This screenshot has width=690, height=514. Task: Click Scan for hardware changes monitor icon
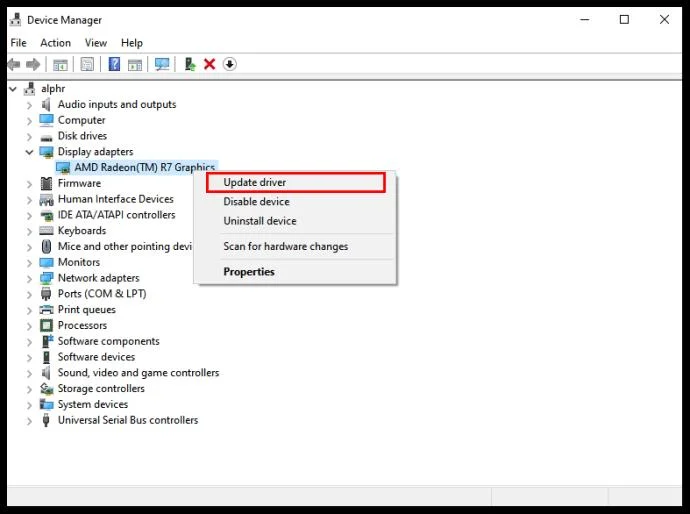pyautogui.click(x=162, y=64)
